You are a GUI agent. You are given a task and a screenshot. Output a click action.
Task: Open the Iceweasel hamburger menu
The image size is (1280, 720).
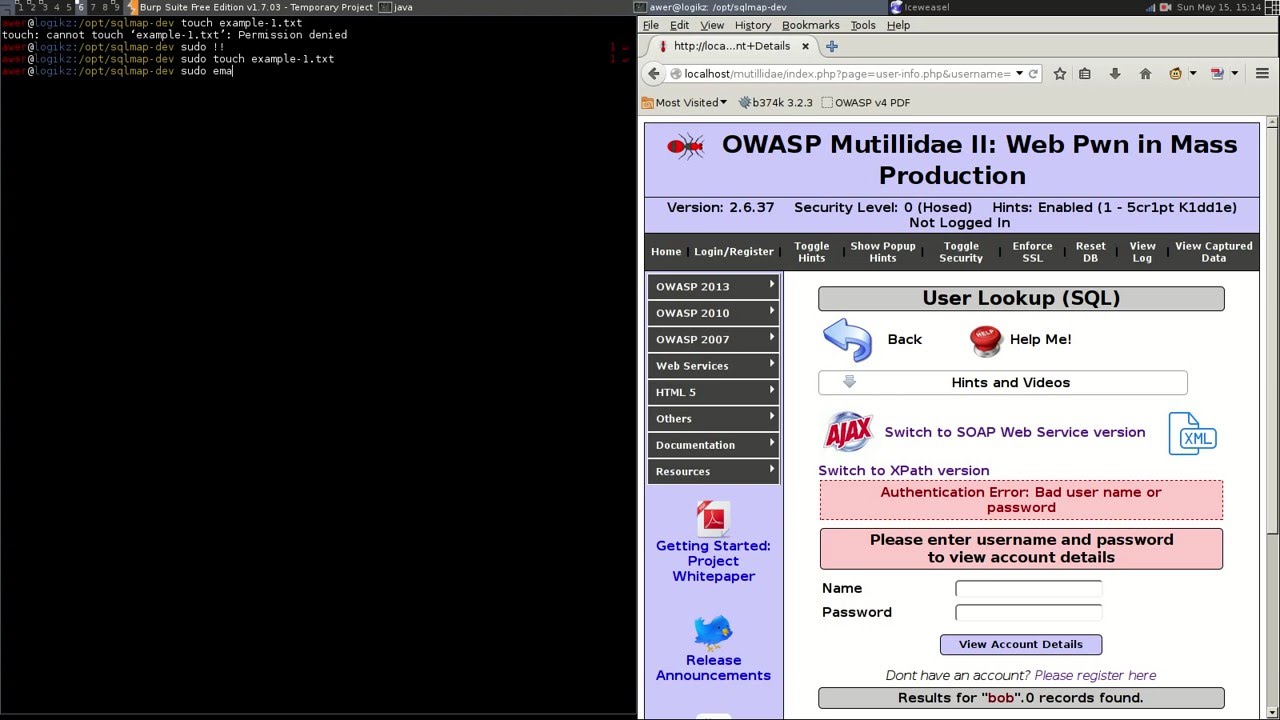[x=1262, y=73]
